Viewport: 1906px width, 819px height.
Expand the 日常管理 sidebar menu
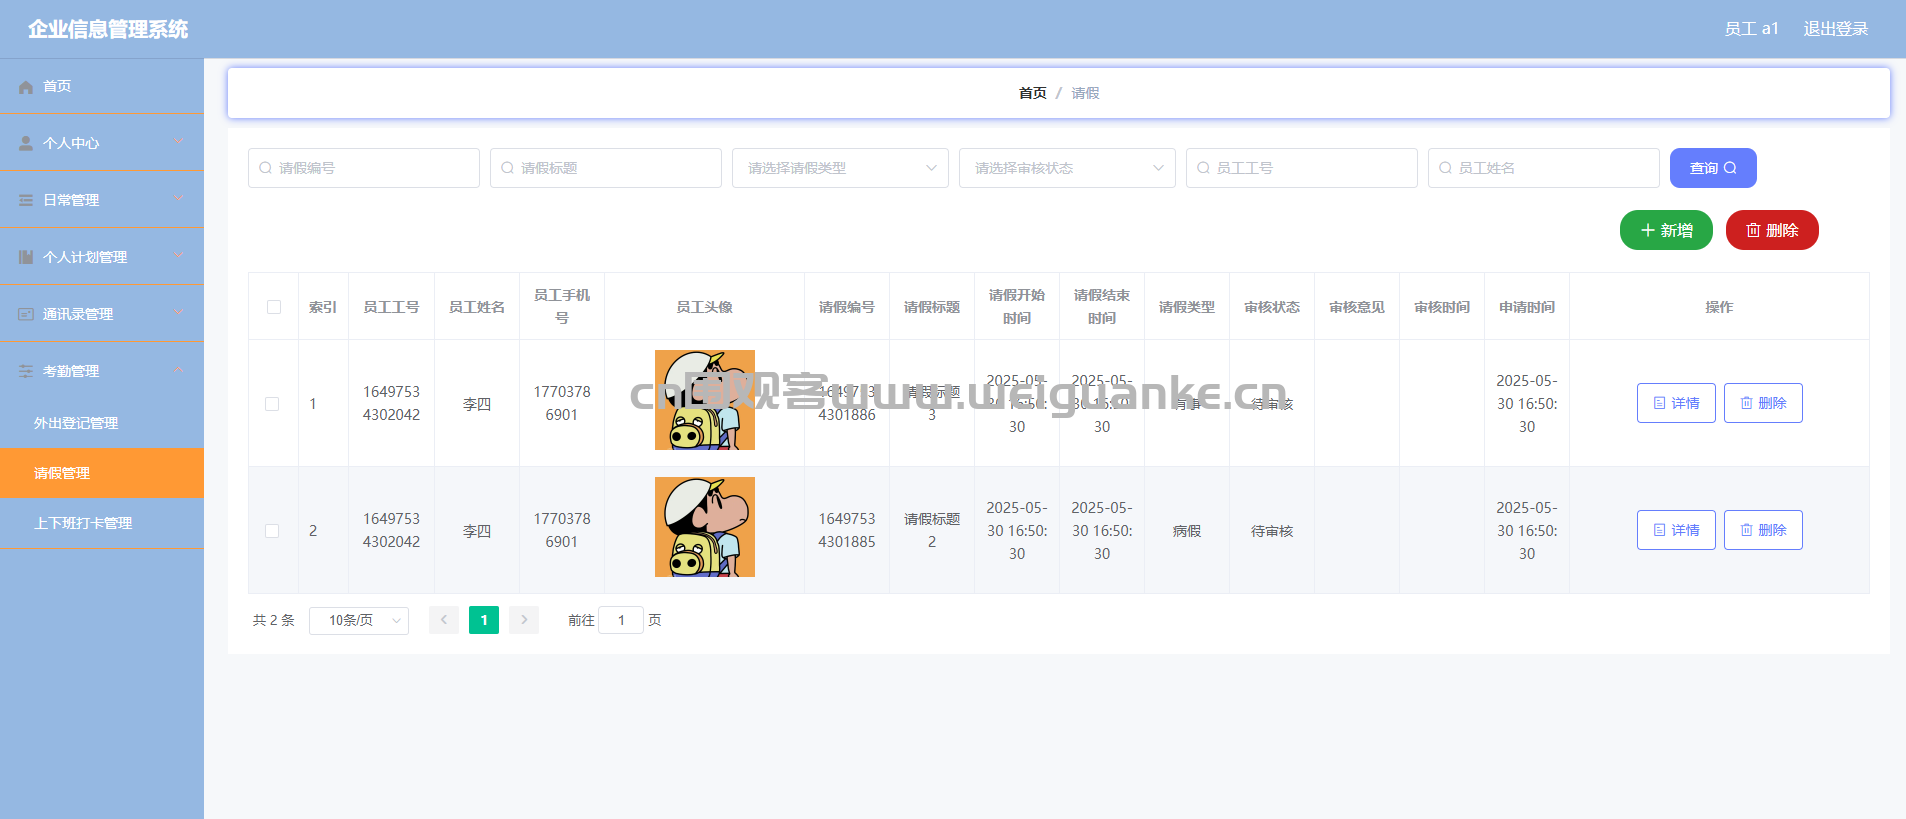[102, 200]
